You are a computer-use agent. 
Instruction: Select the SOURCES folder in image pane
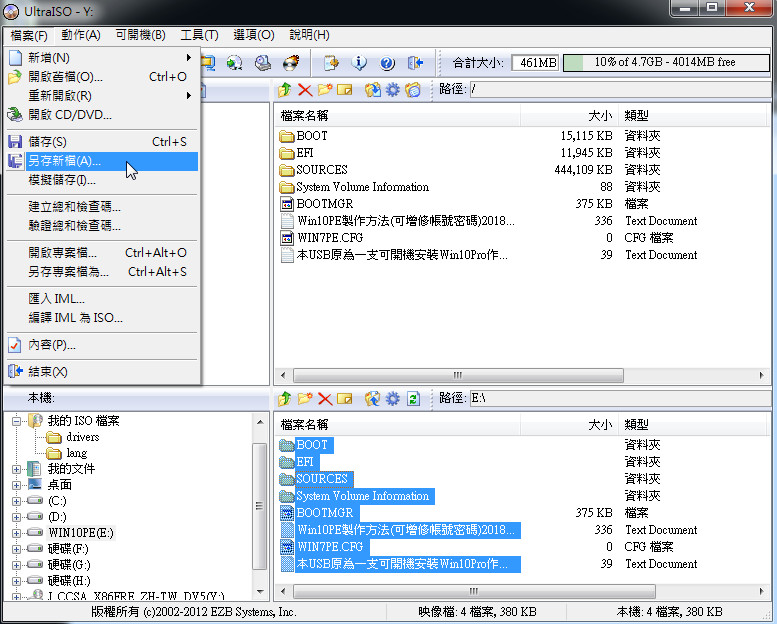click(x=322, y=170)
